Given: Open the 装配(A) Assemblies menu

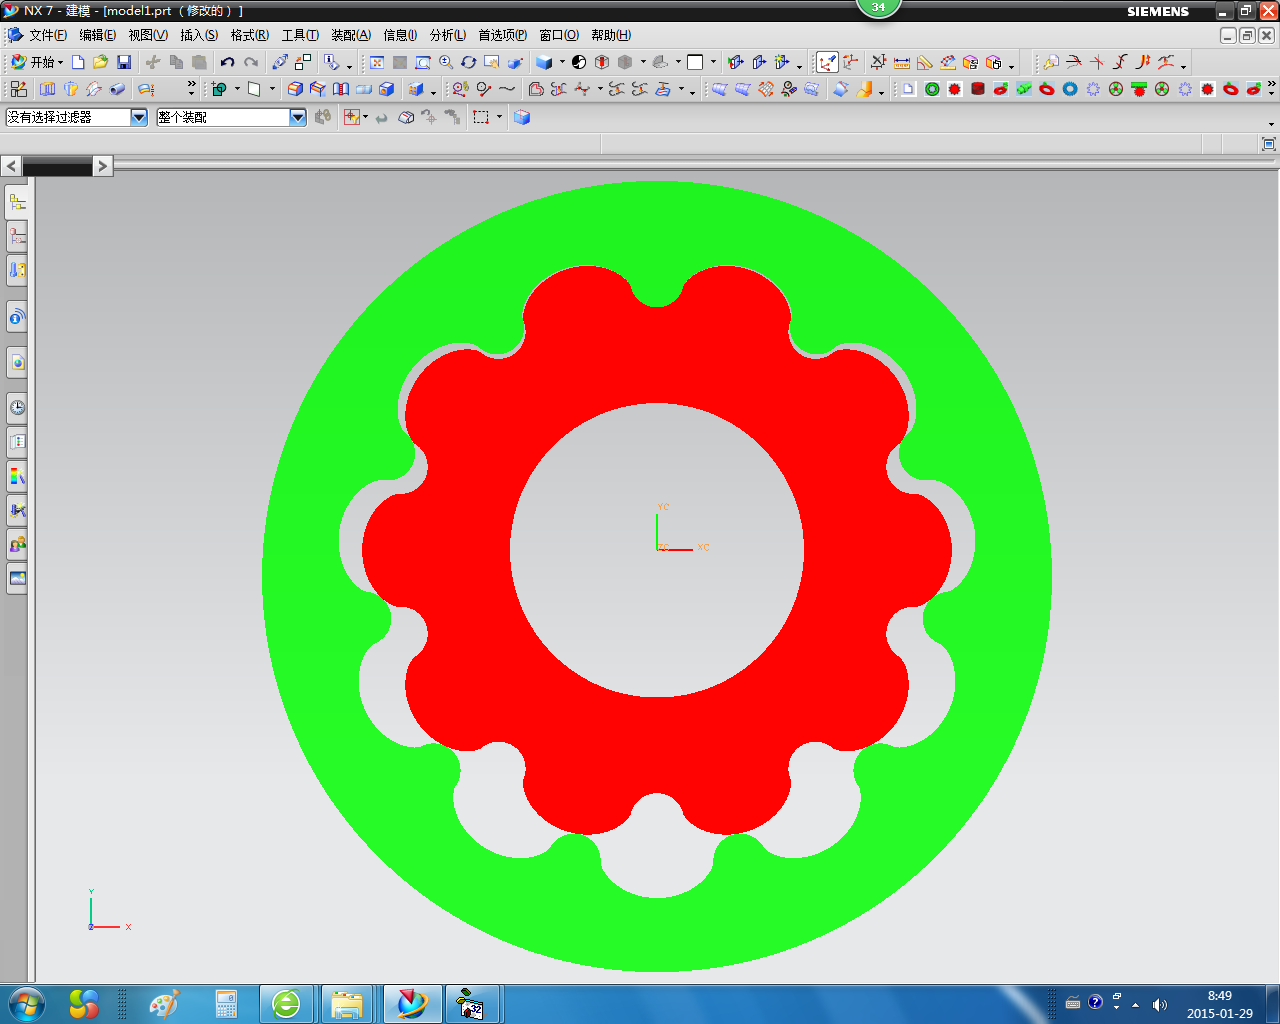Looking at the screenshot, I should pyautogui.click(x=351, y=35).
